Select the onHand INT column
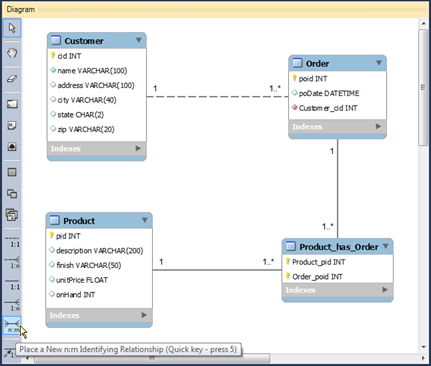The width and height of the screenshot is (431, 366). pyautogui.click(x=75, y=295)
